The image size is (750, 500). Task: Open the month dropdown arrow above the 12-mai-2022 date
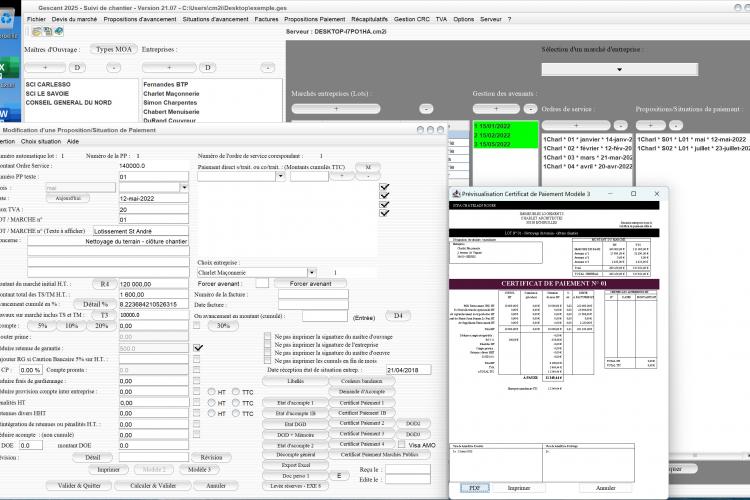tap(184, 188)
